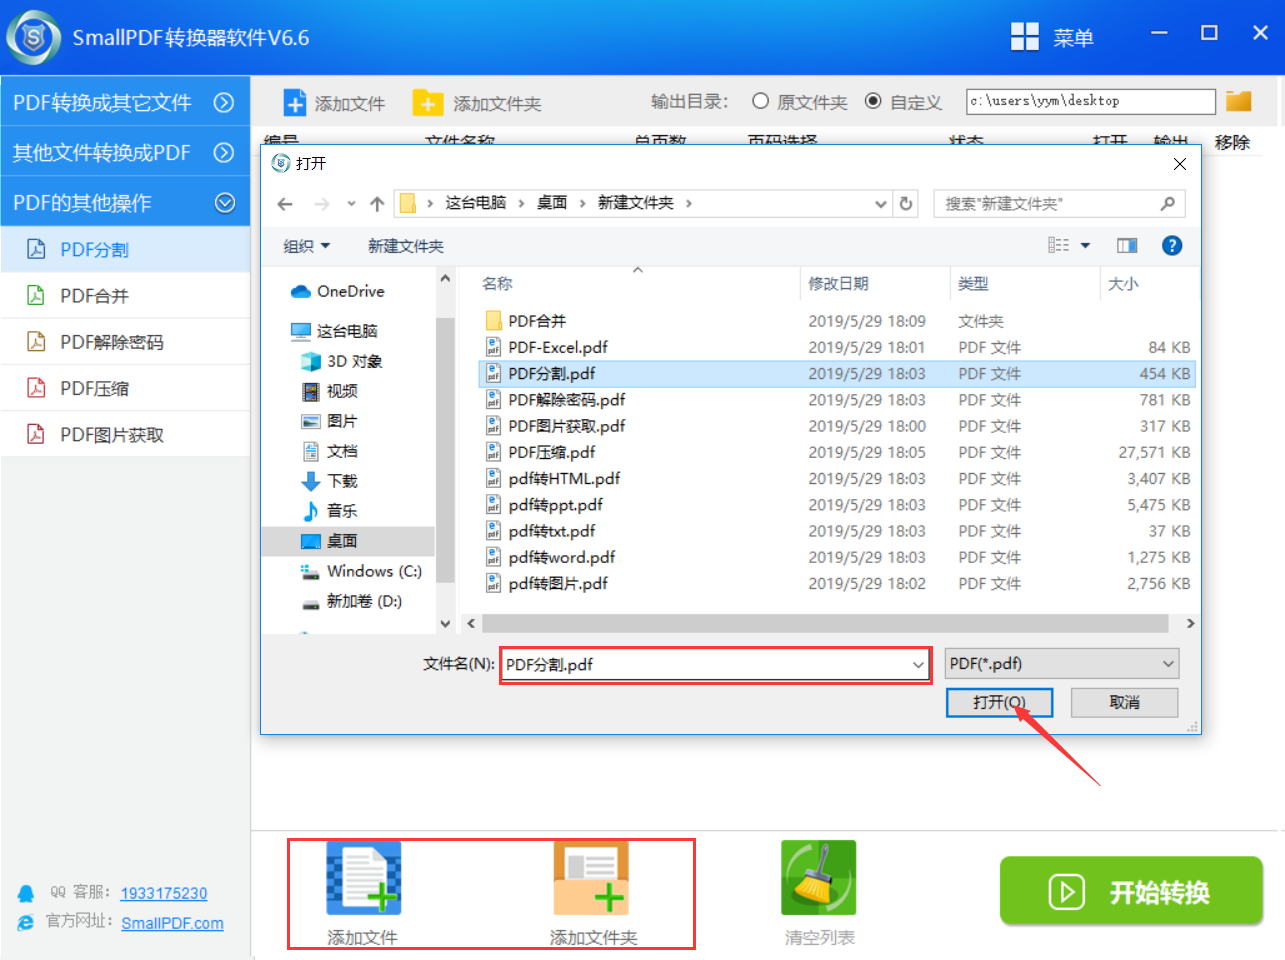
Task: Select the 自定义 radio button
Action: click(x=873, y=101)
